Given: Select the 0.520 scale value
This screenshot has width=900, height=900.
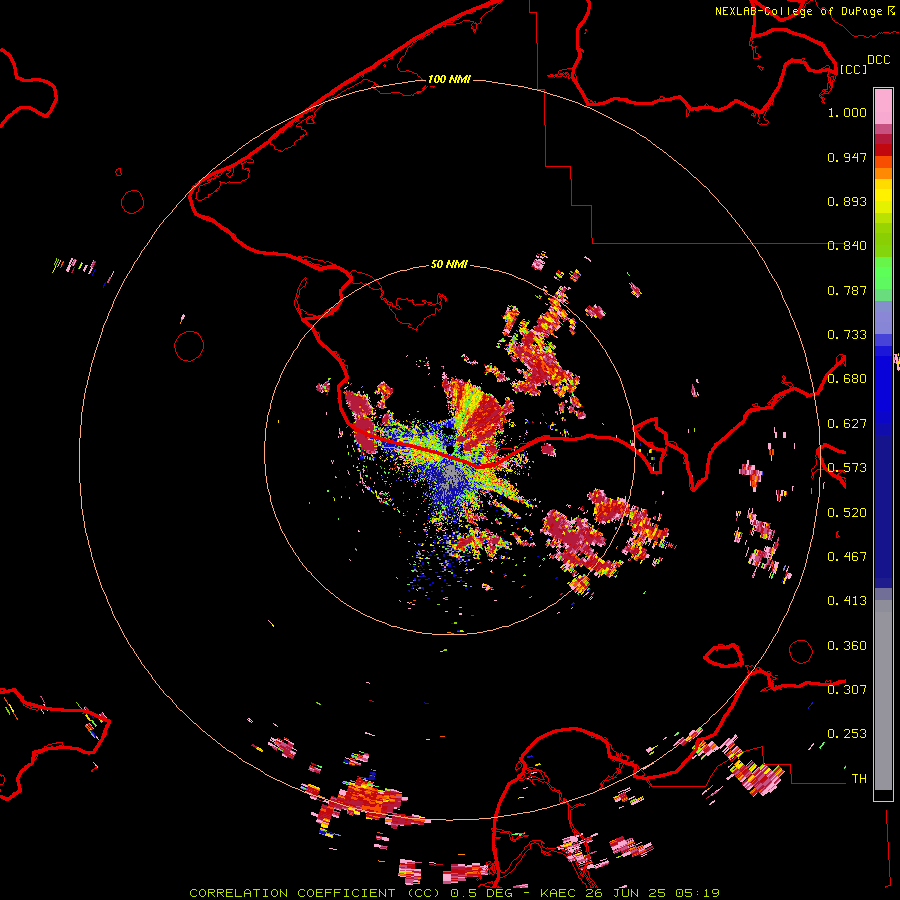Looking at the screenshot, I should 847,513.
